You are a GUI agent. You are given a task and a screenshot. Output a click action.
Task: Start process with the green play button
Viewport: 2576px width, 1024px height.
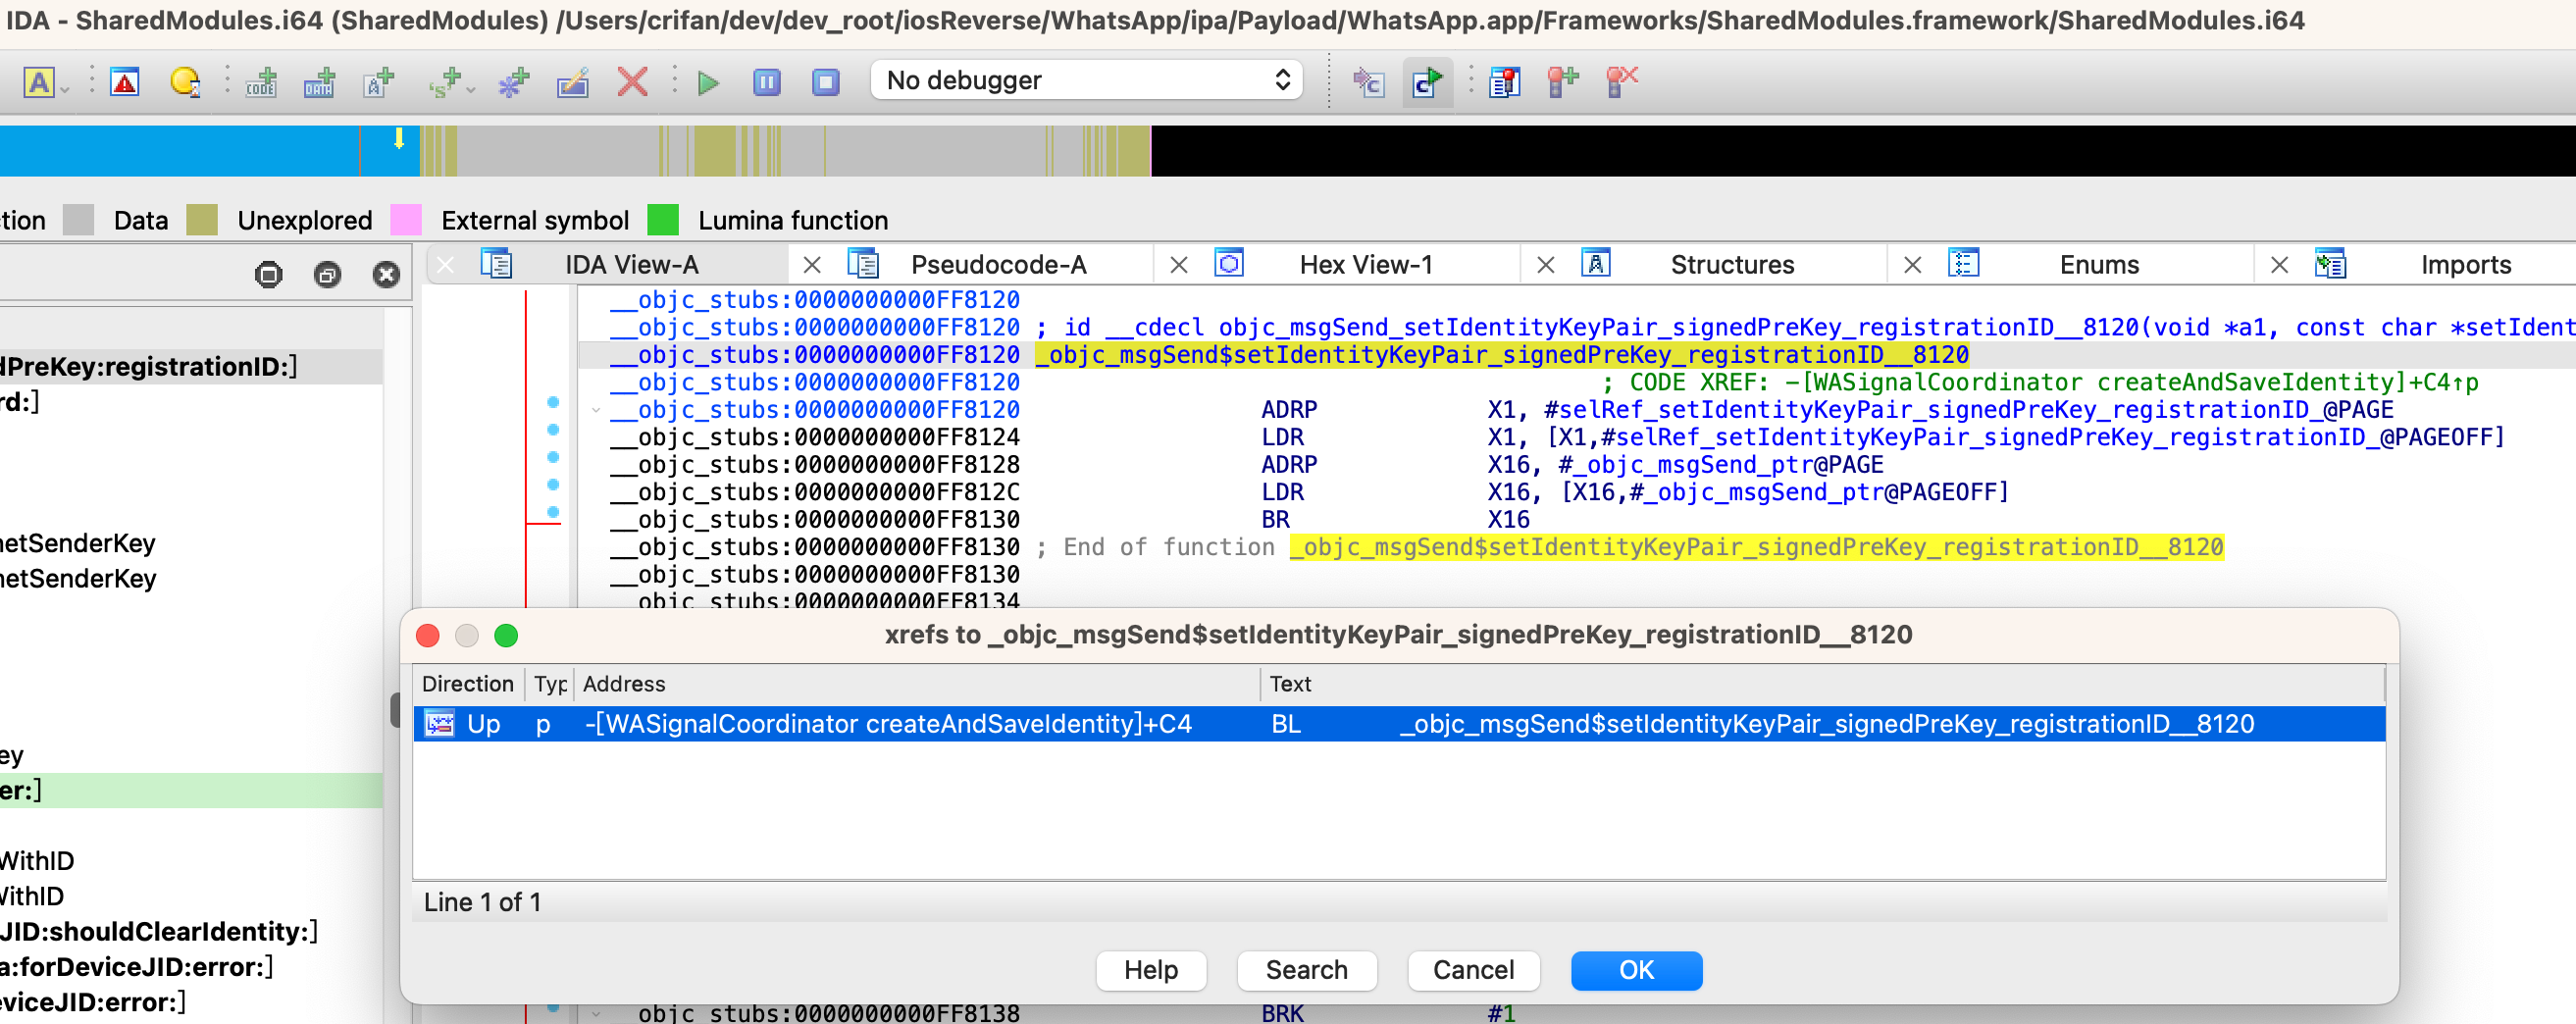tap(708, 82)
